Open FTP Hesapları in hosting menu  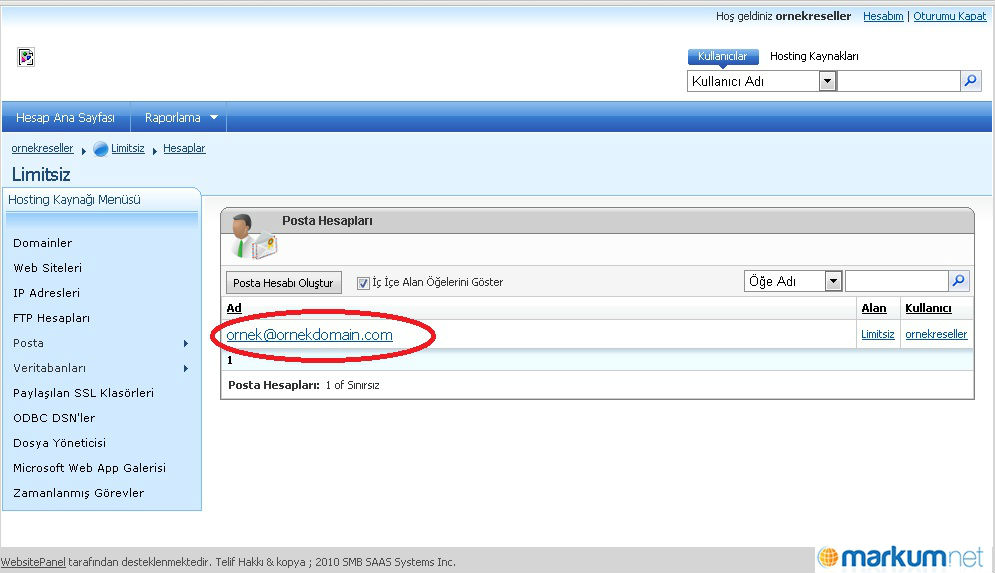pos(51,318)
